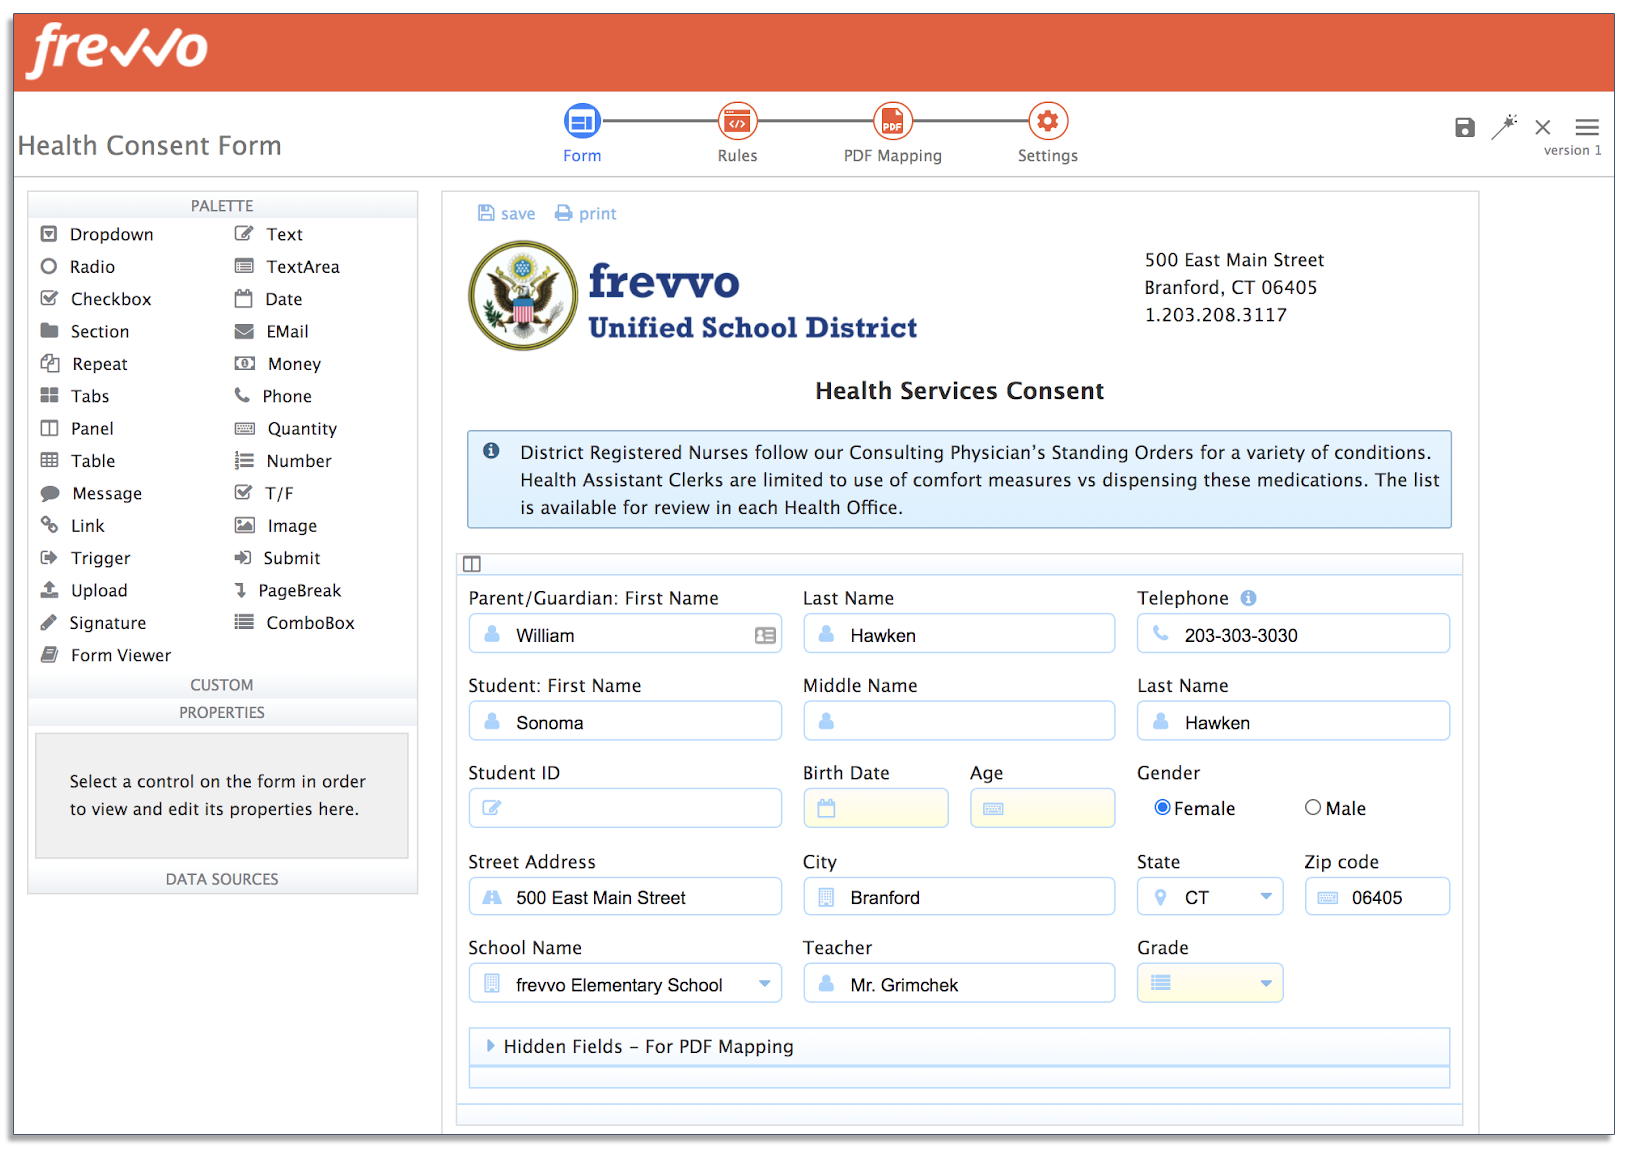Select the Male gender radio button
This screenshot has height=1149, width=1629.
point(1313,807)
